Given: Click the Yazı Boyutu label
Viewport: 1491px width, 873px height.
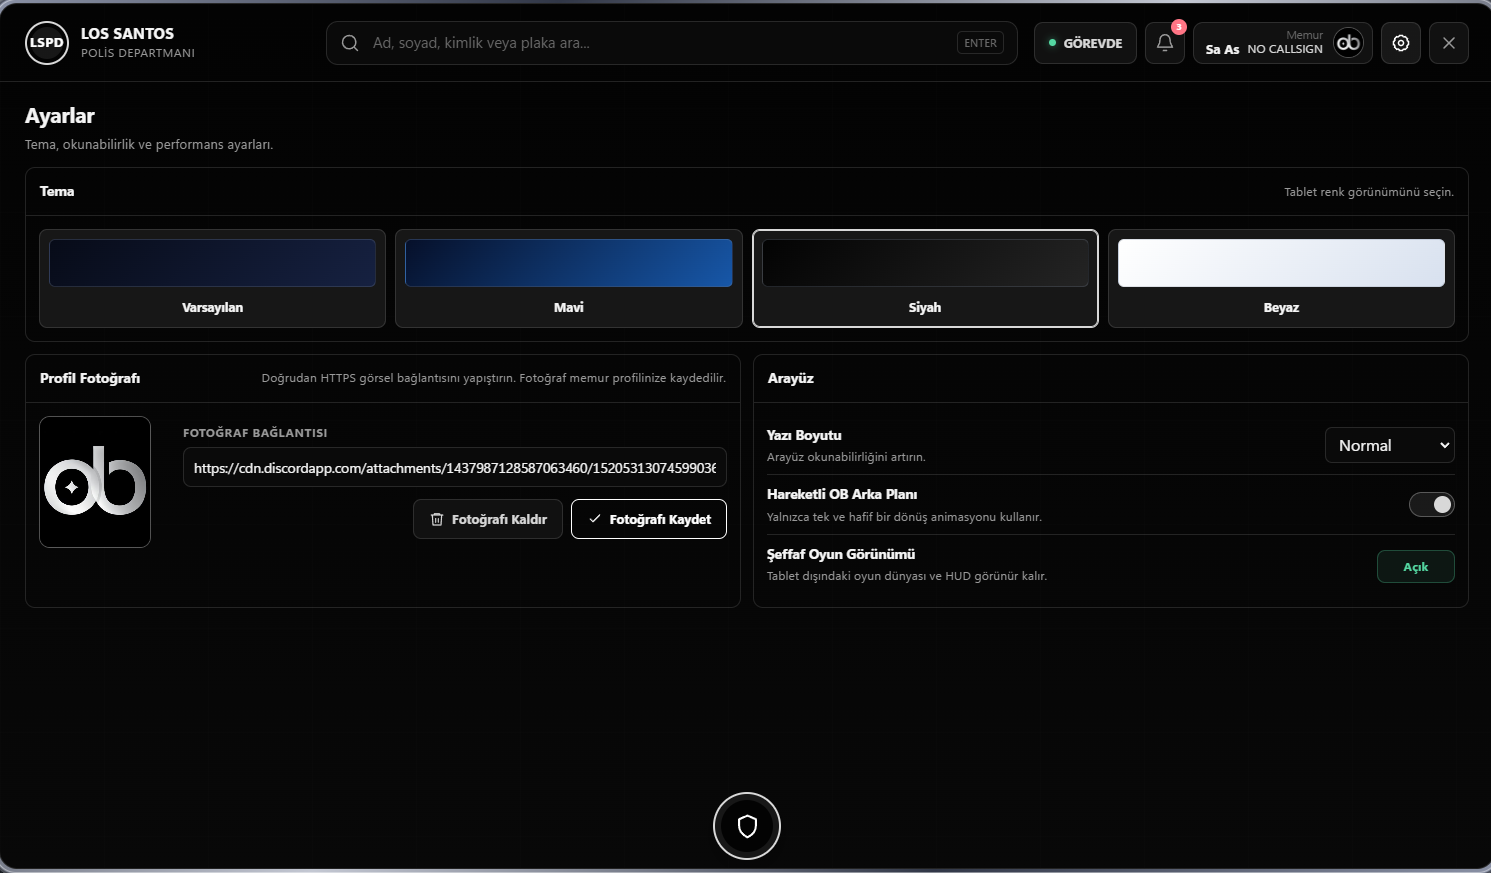Looking at the screenshot, I should coord(804,435).
